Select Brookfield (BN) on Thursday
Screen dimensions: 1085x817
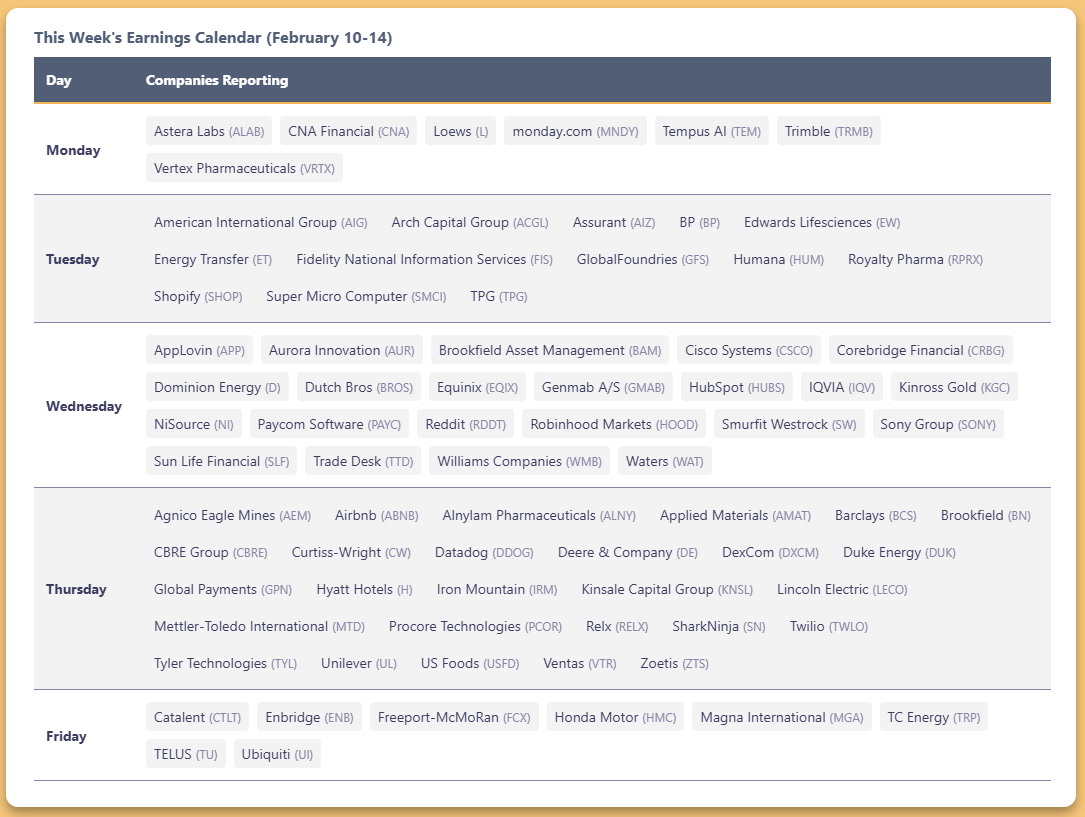[986, 515]
